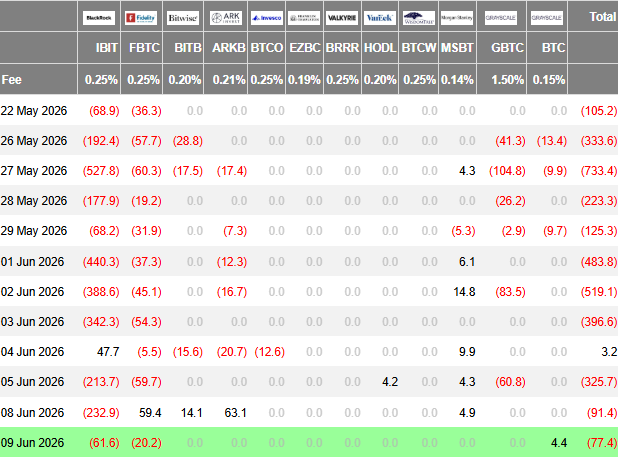Select the (733.4) total value

tap(599, 171)
